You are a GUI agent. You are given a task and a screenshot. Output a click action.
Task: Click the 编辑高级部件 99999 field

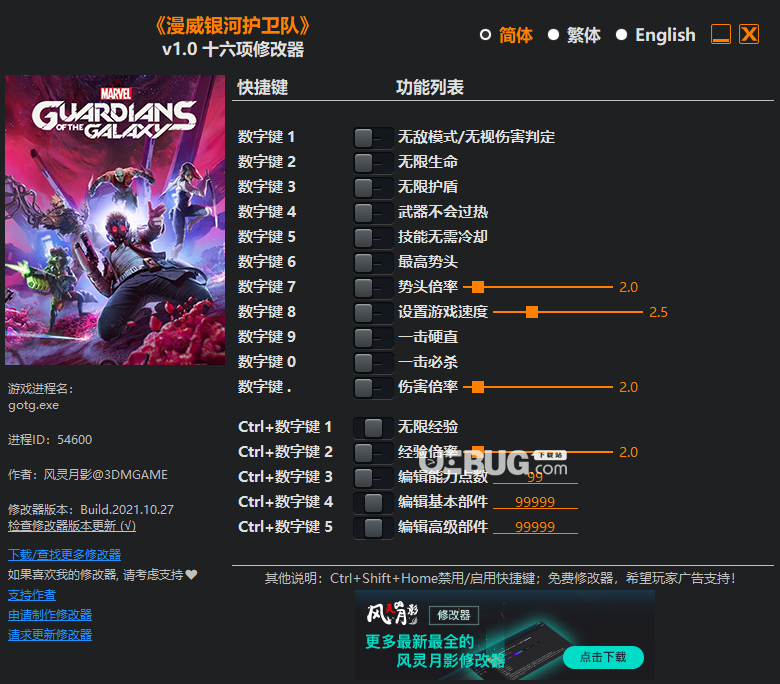click(x=535, y=527)
